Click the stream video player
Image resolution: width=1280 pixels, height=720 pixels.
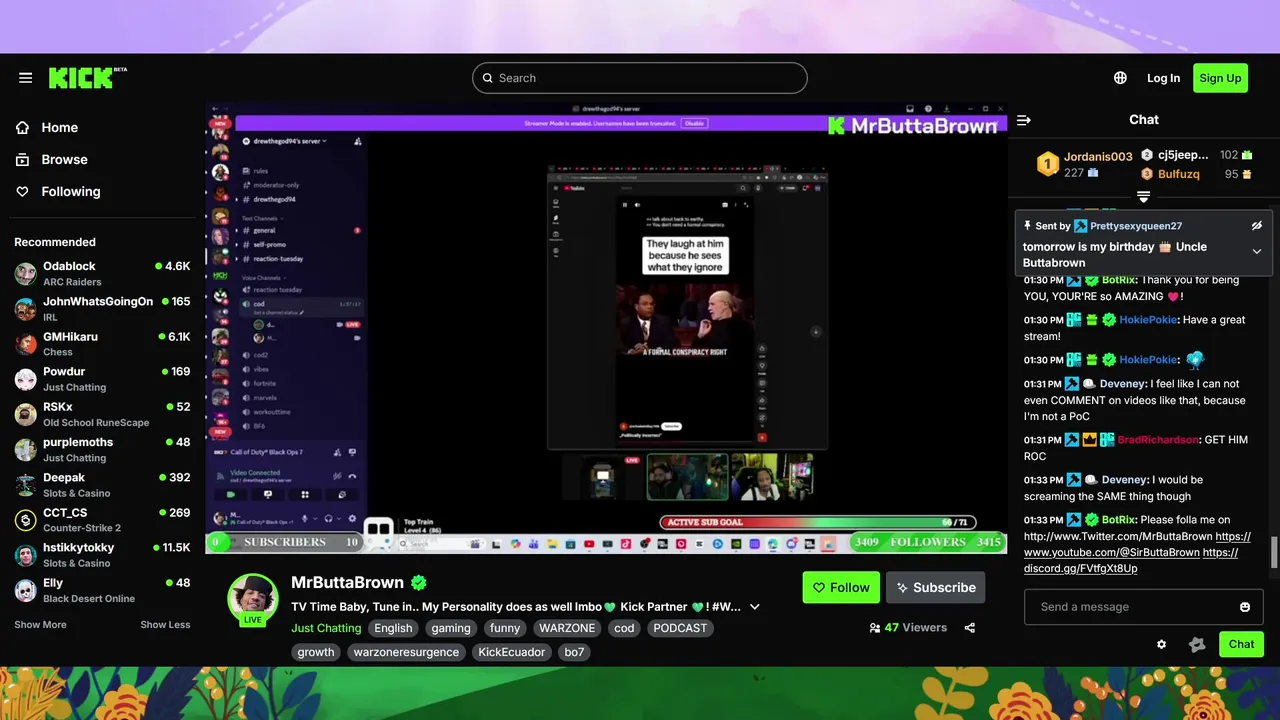click(x=606, y=328)
